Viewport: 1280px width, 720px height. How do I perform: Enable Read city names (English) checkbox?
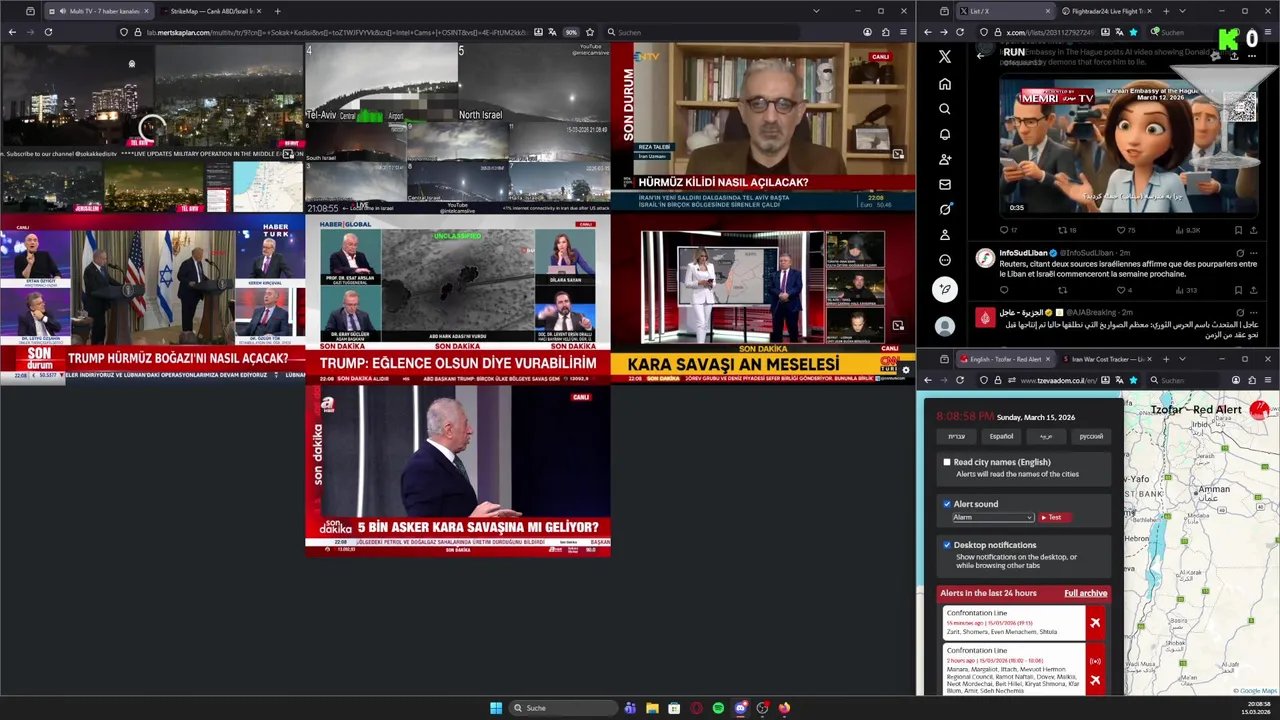coord(947,462)
